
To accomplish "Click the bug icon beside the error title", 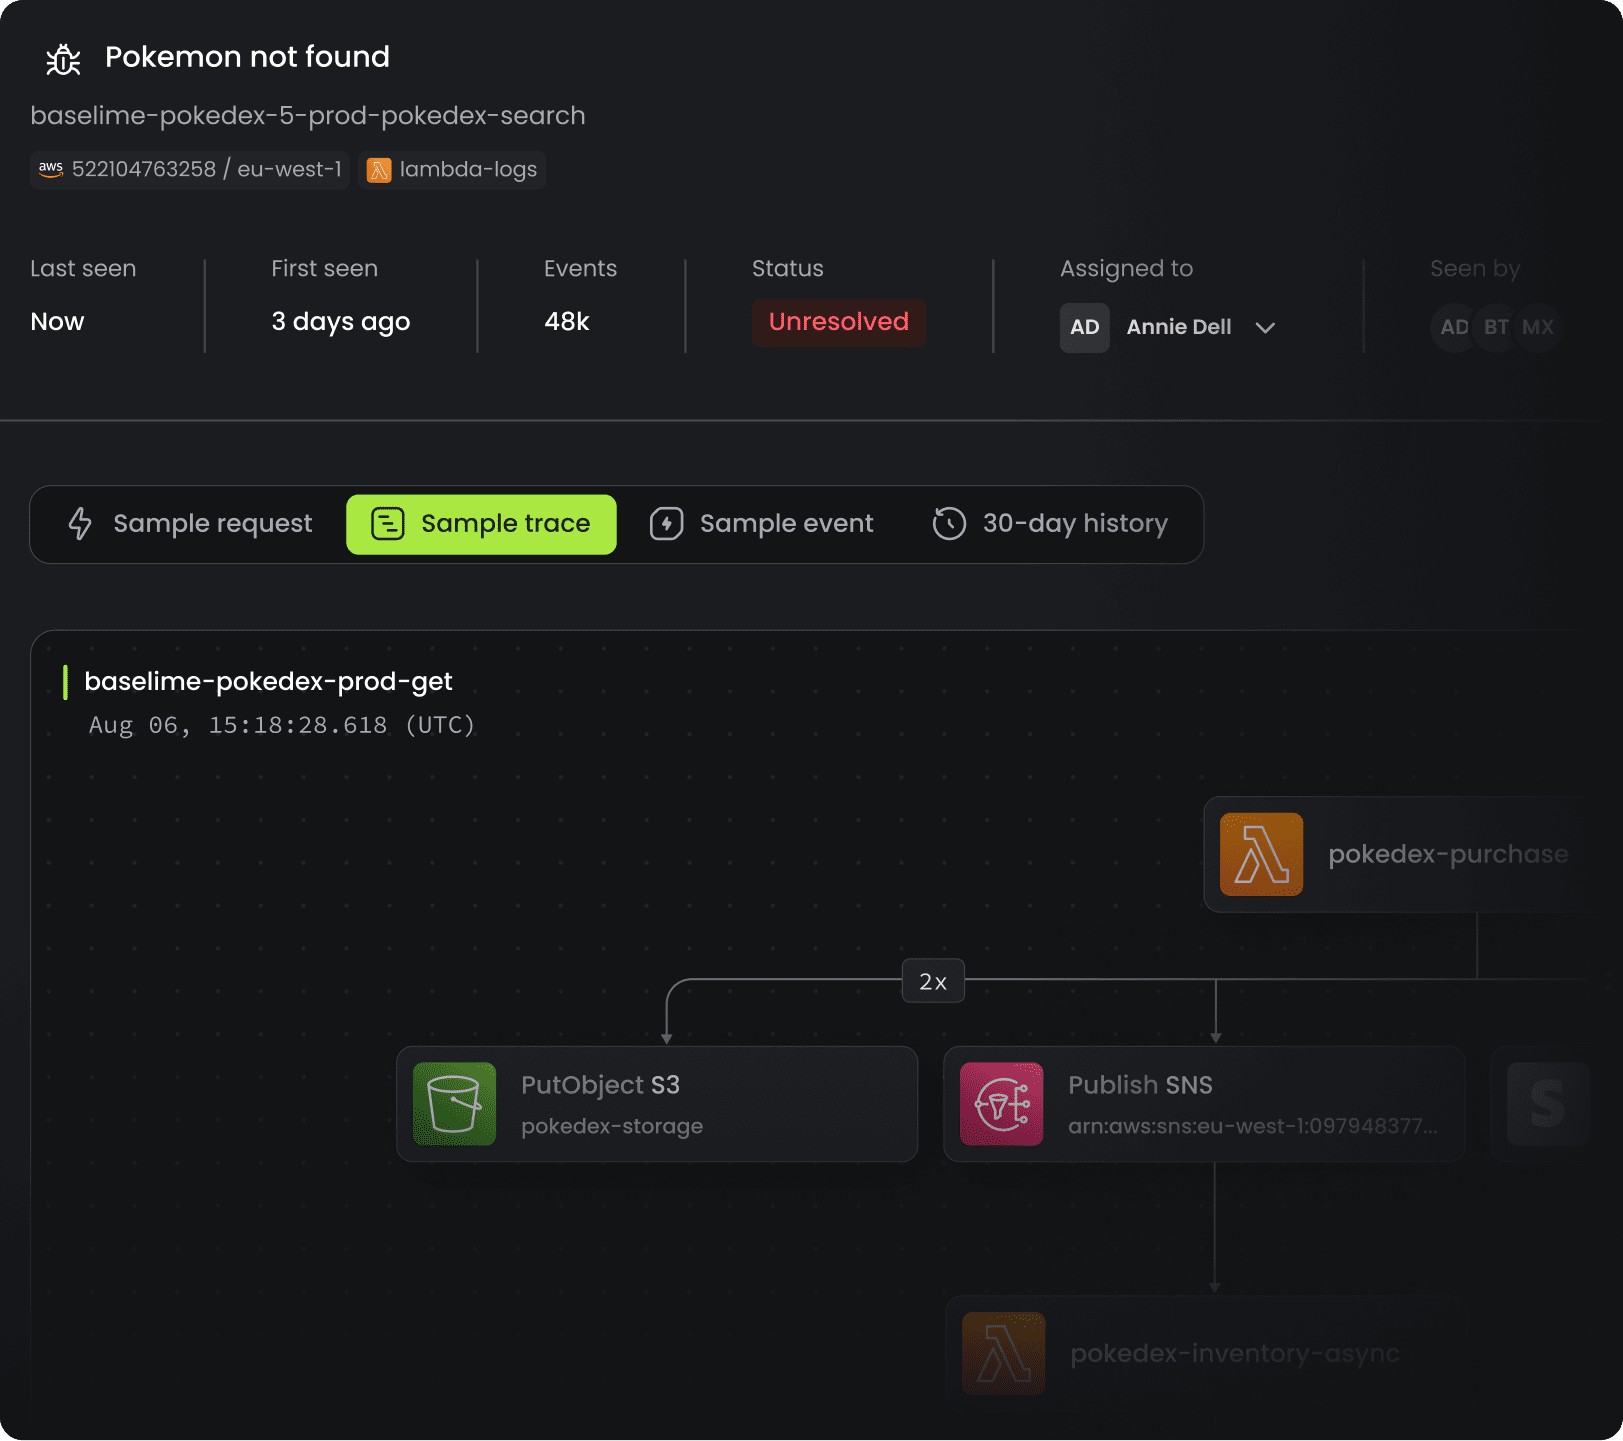I will tap(63, 59).
